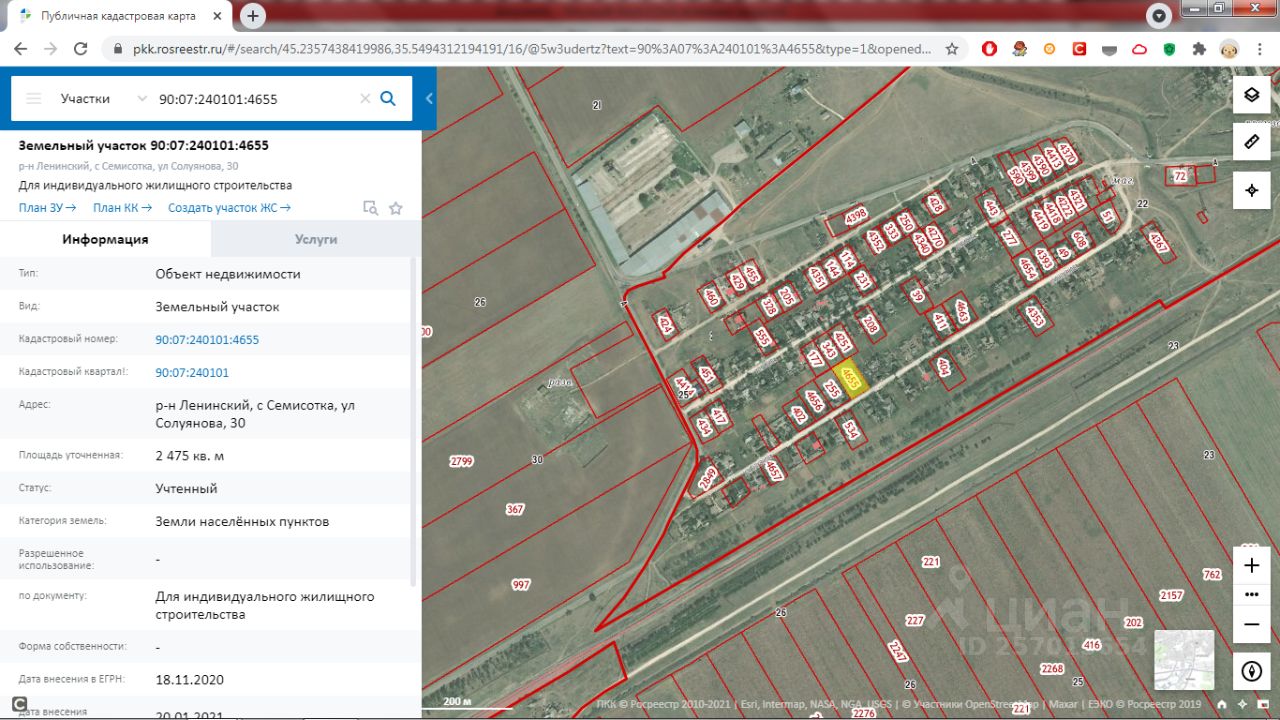Add the parcel to favorites star
The image size is (1280, 720).
[x=396, y=208]
